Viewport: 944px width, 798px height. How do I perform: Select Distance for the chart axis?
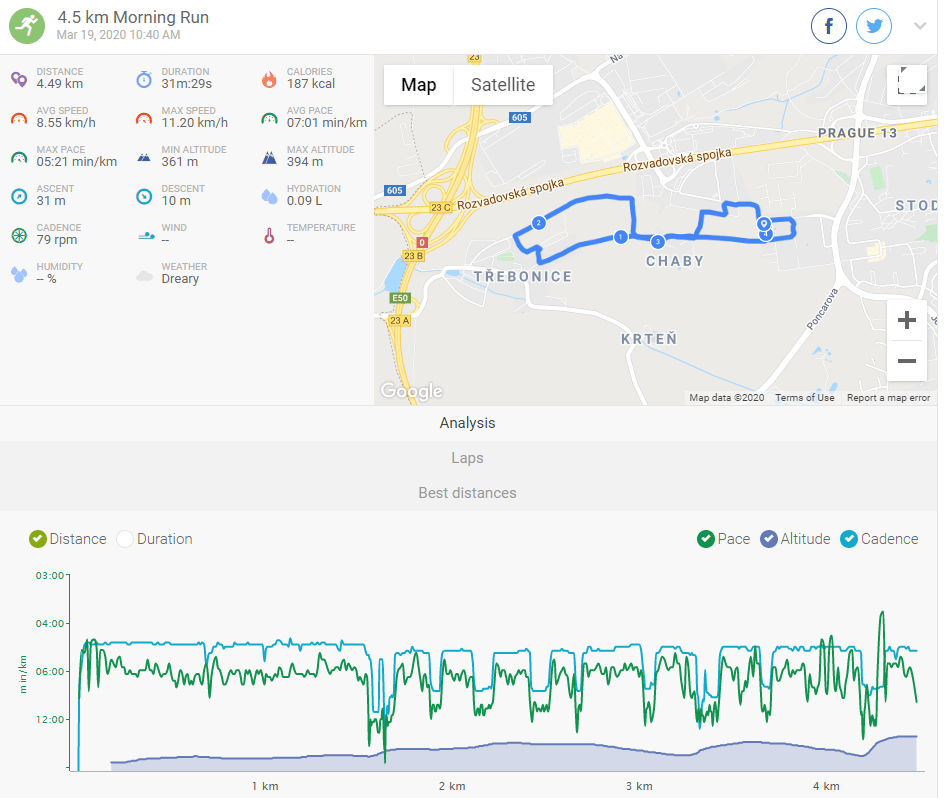click(x=39, y=539)
